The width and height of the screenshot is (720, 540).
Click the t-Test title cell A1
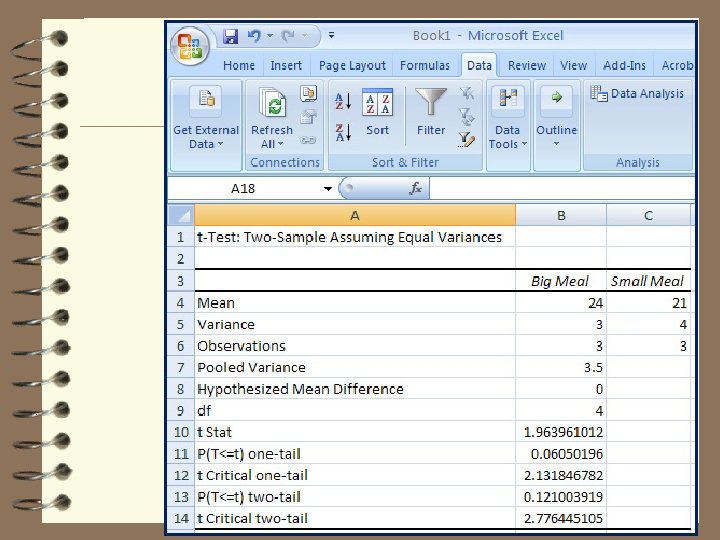click(354, 237)
